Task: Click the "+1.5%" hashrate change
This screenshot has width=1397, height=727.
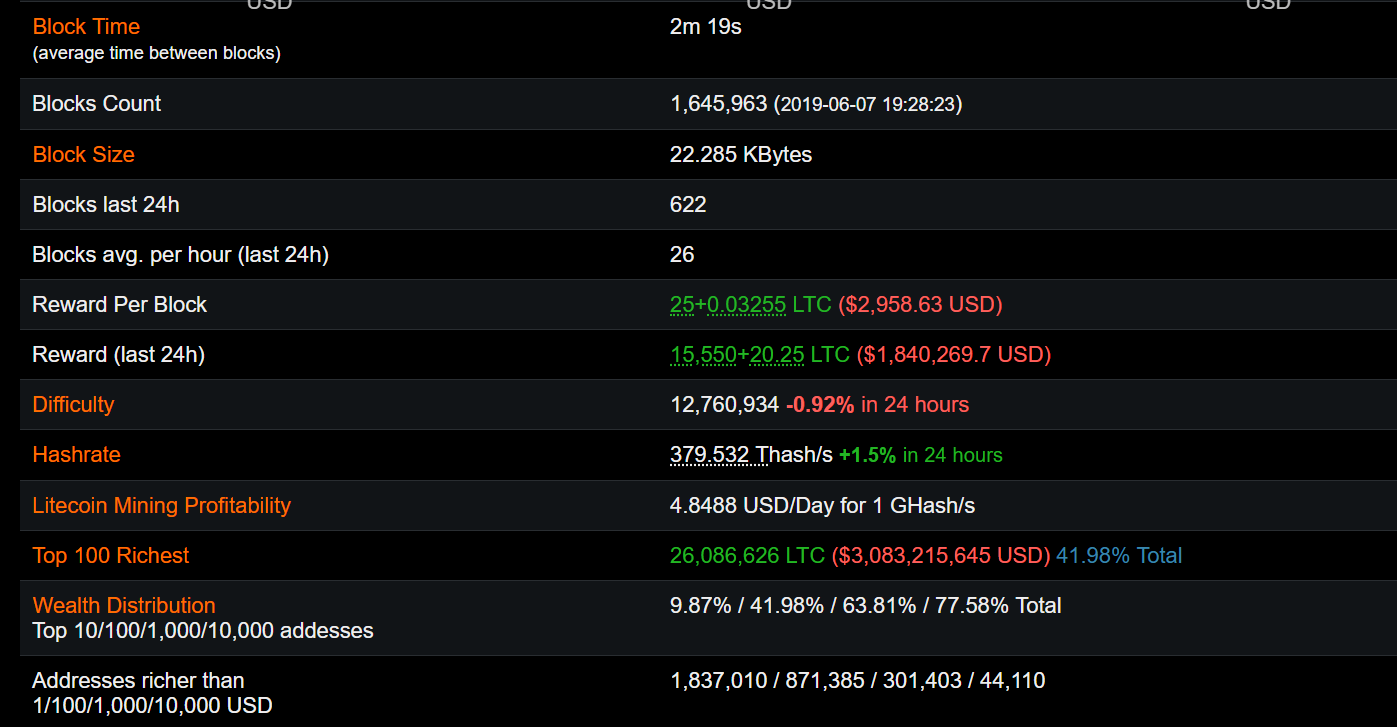Action: click(x=868, y=455)
